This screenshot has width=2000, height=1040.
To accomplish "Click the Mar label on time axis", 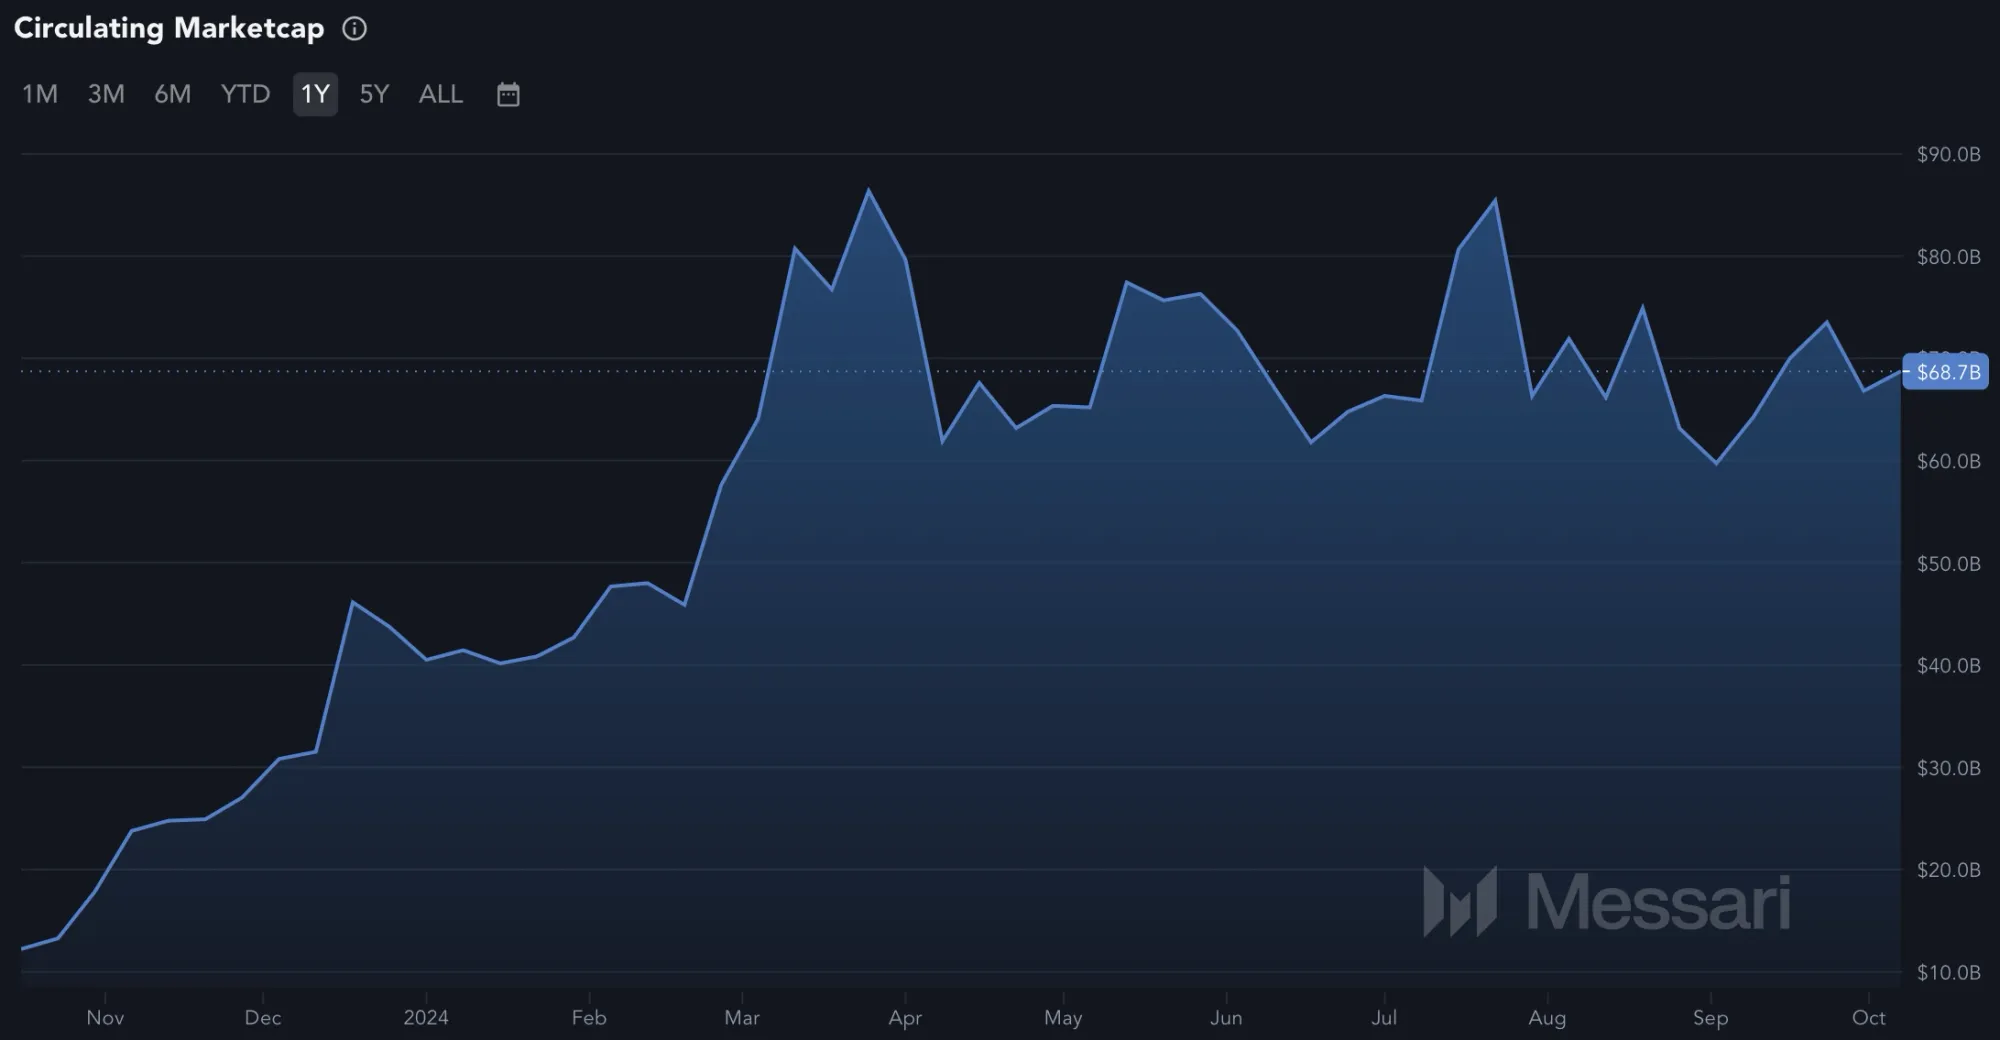I will click(x=742, y=1017).
